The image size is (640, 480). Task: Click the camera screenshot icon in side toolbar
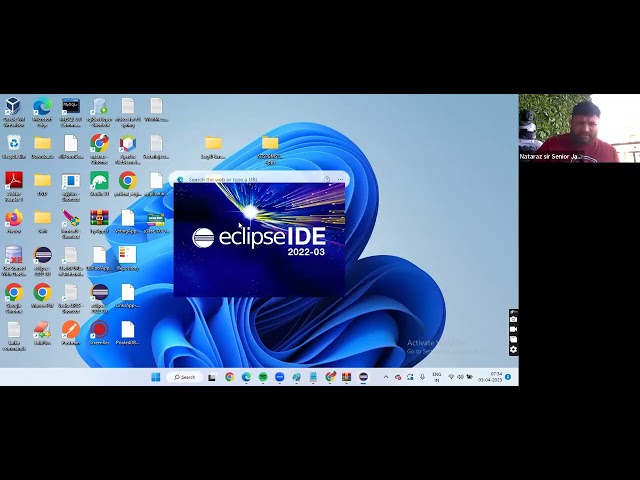513,319
